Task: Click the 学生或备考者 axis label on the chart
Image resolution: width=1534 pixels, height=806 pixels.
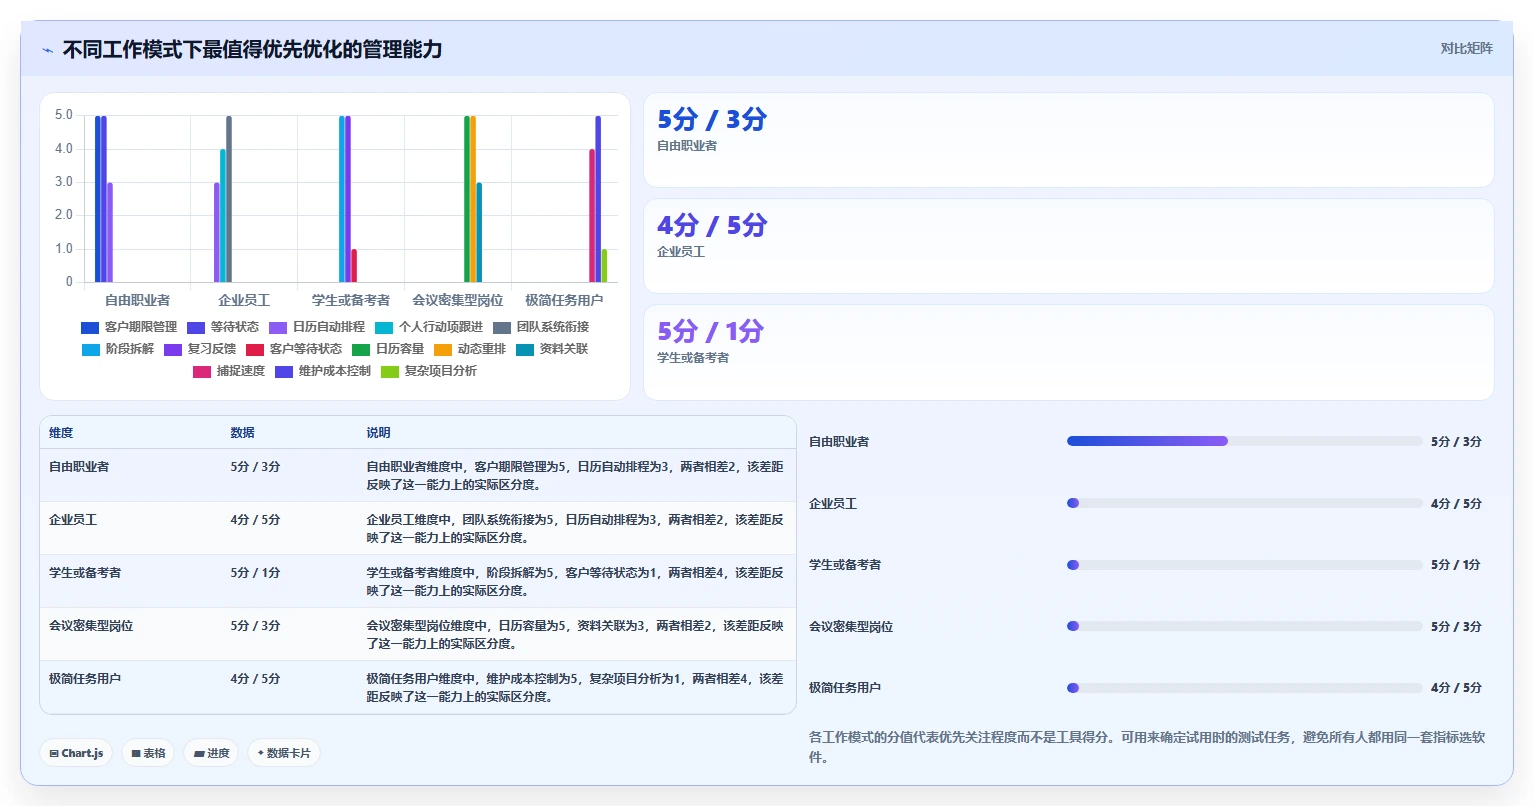Action: 351,300
